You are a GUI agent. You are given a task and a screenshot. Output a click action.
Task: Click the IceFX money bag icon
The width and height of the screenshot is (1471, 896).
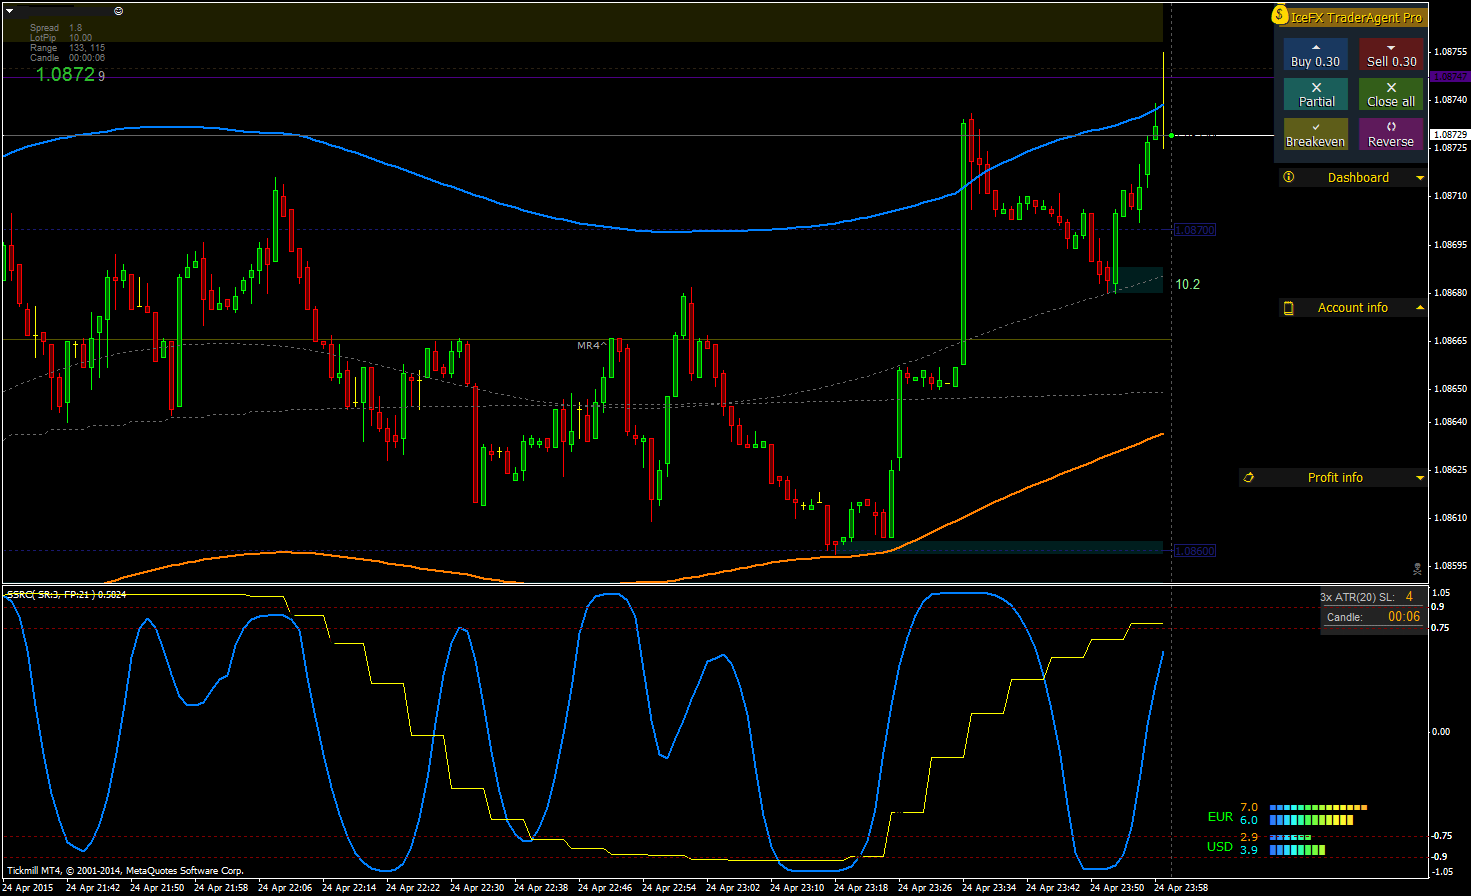[x=1280, y=15]
